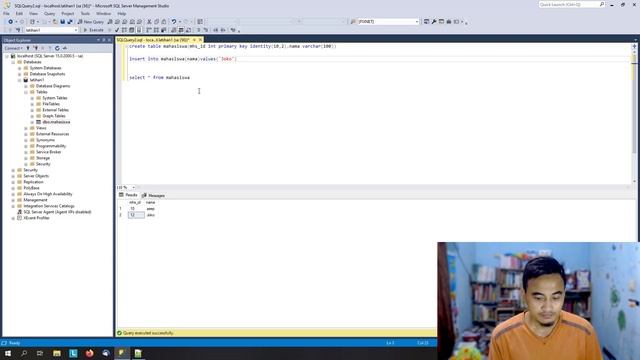
Task: Click the taskbar Search icon
Action: point(24,353)
